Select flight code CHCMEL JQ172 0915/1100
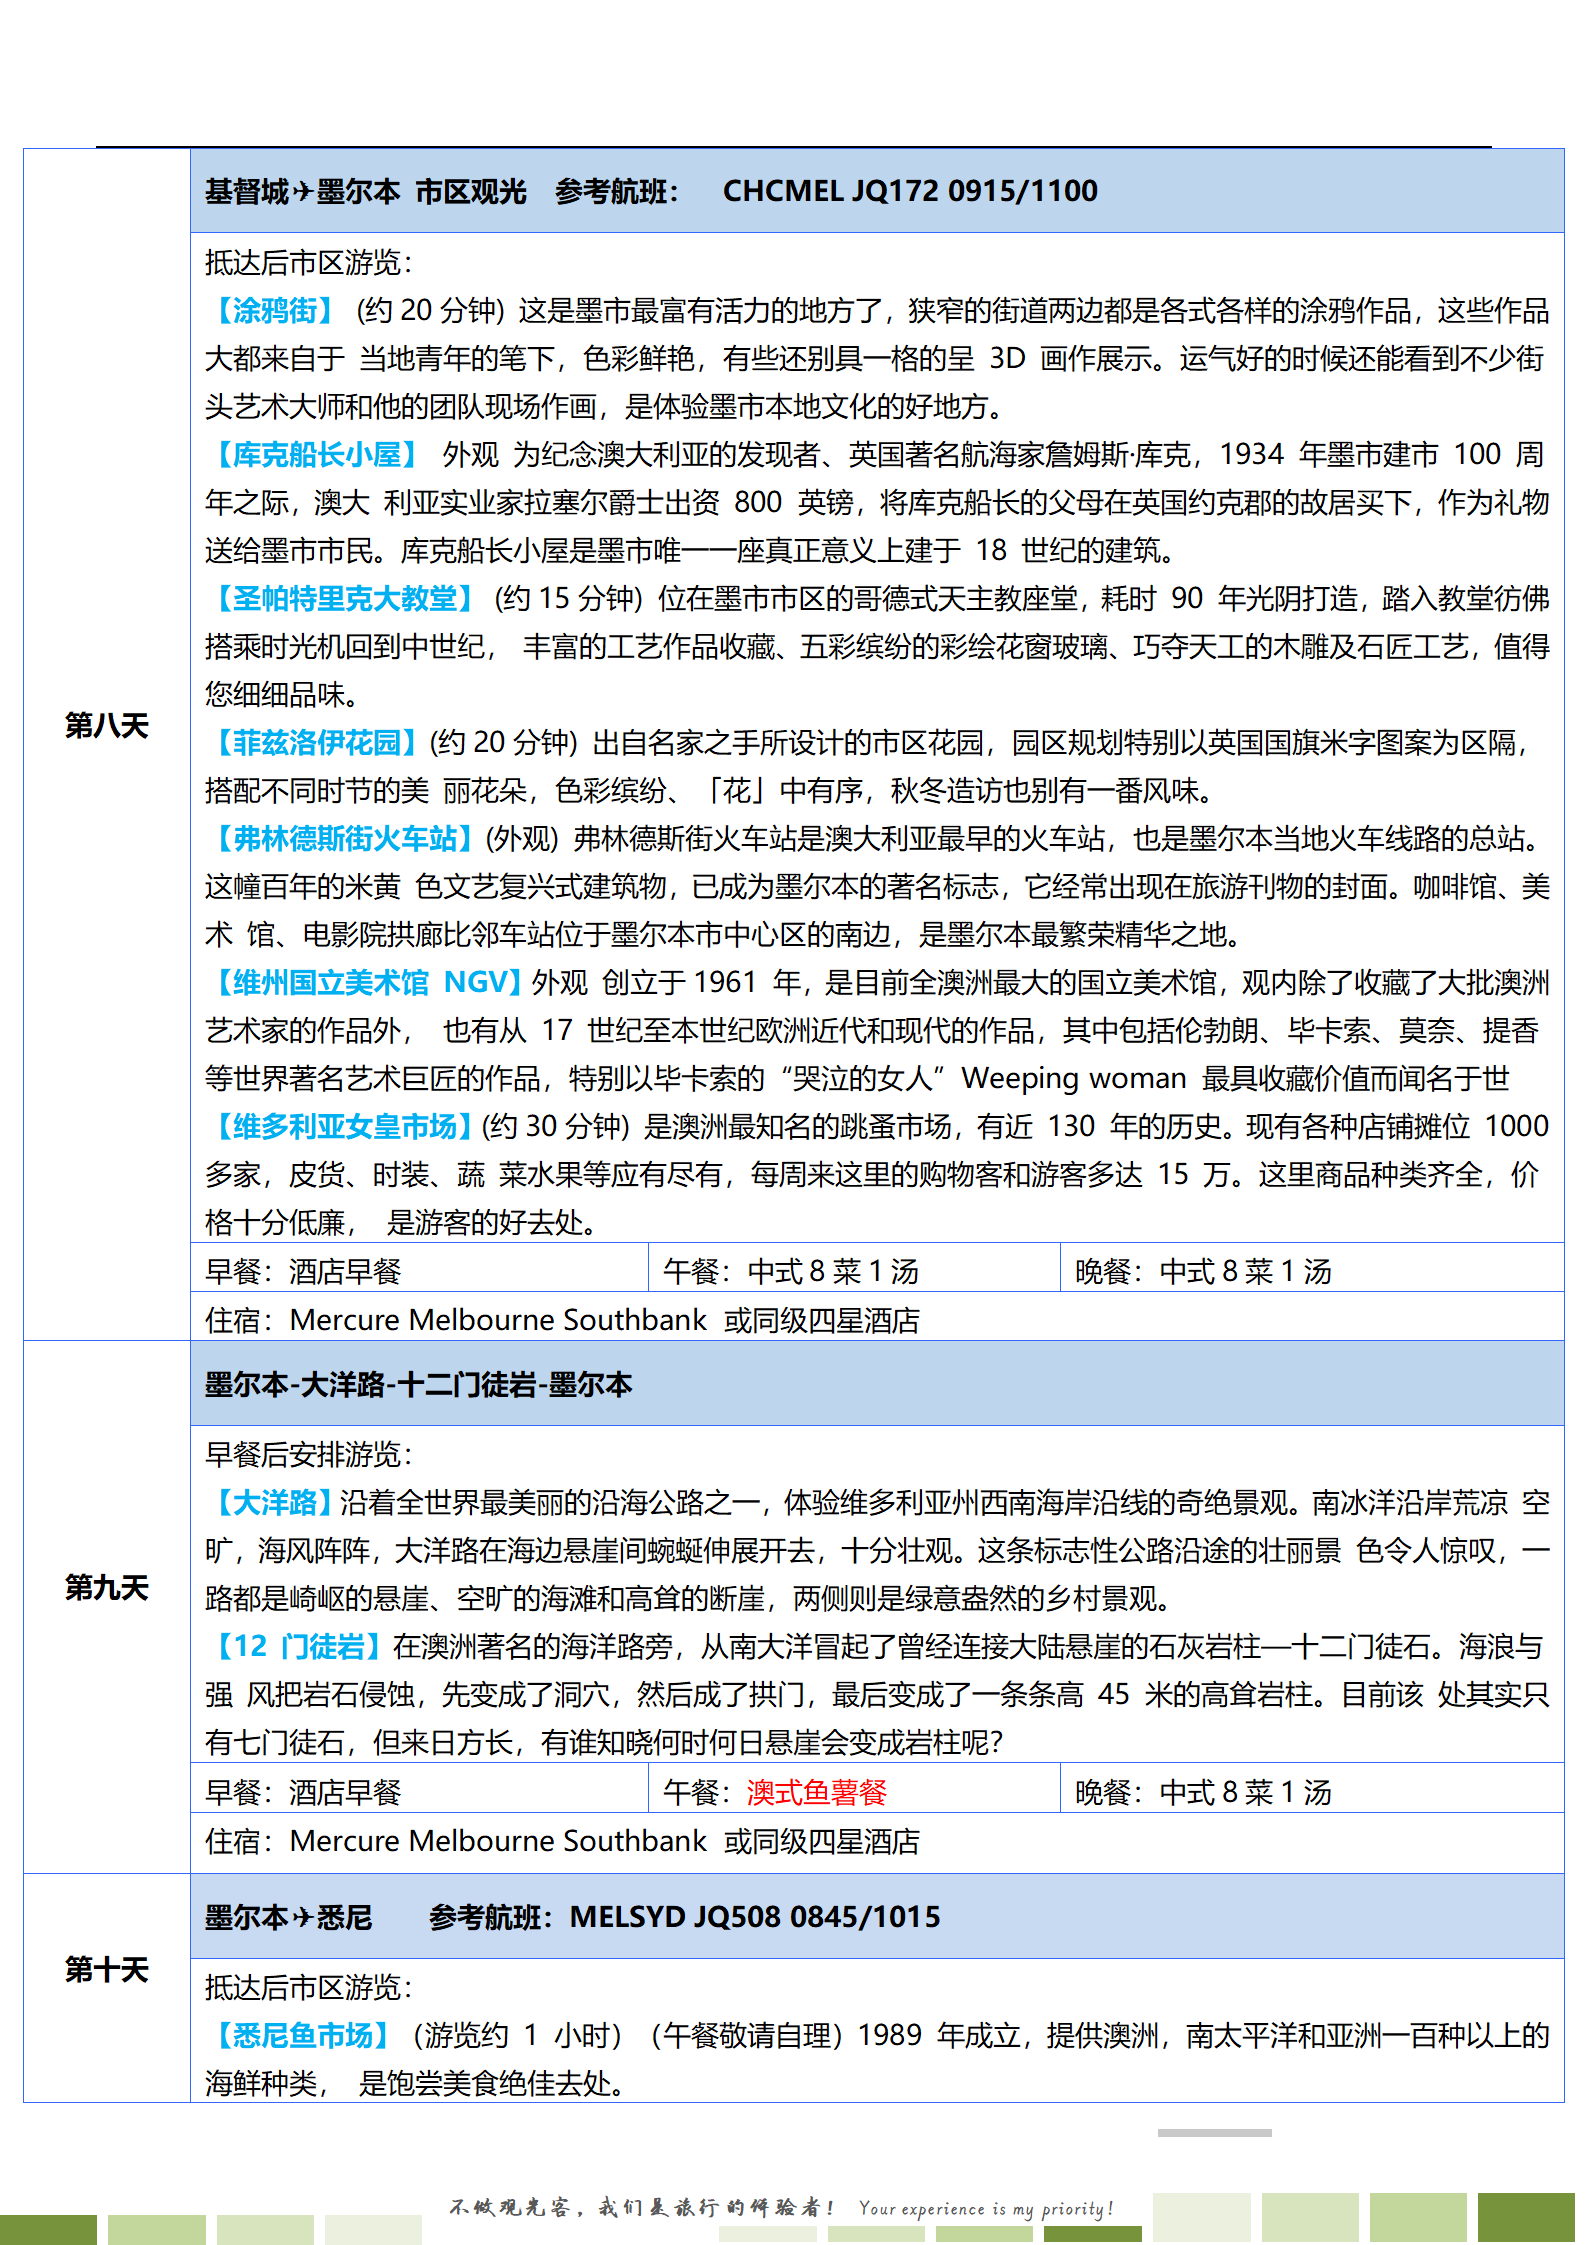This screenshot has width=1587, height=2245. click(x=910, y=191)
